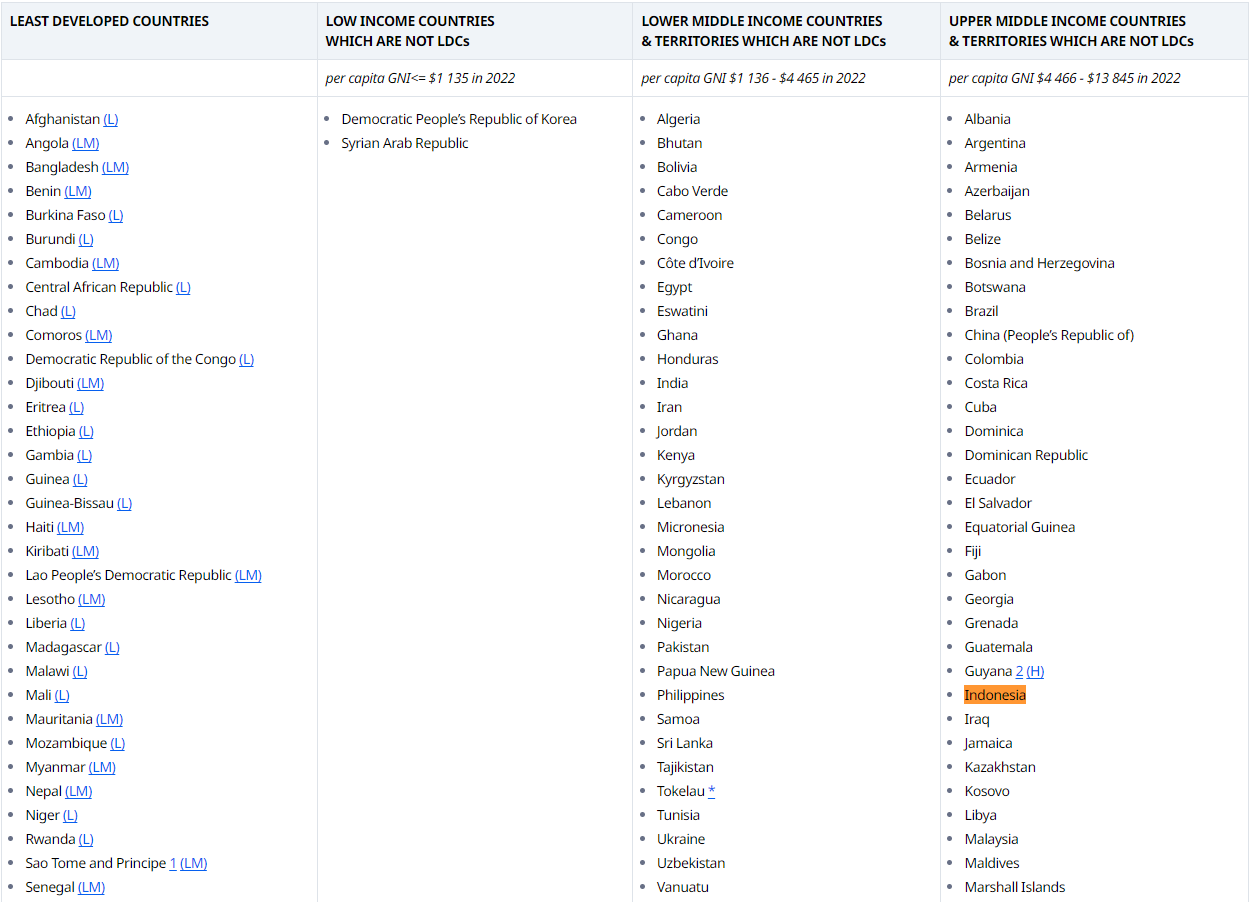Click the (L) link beside Burundi
The image size is (1249, 902).
point(86,239)
